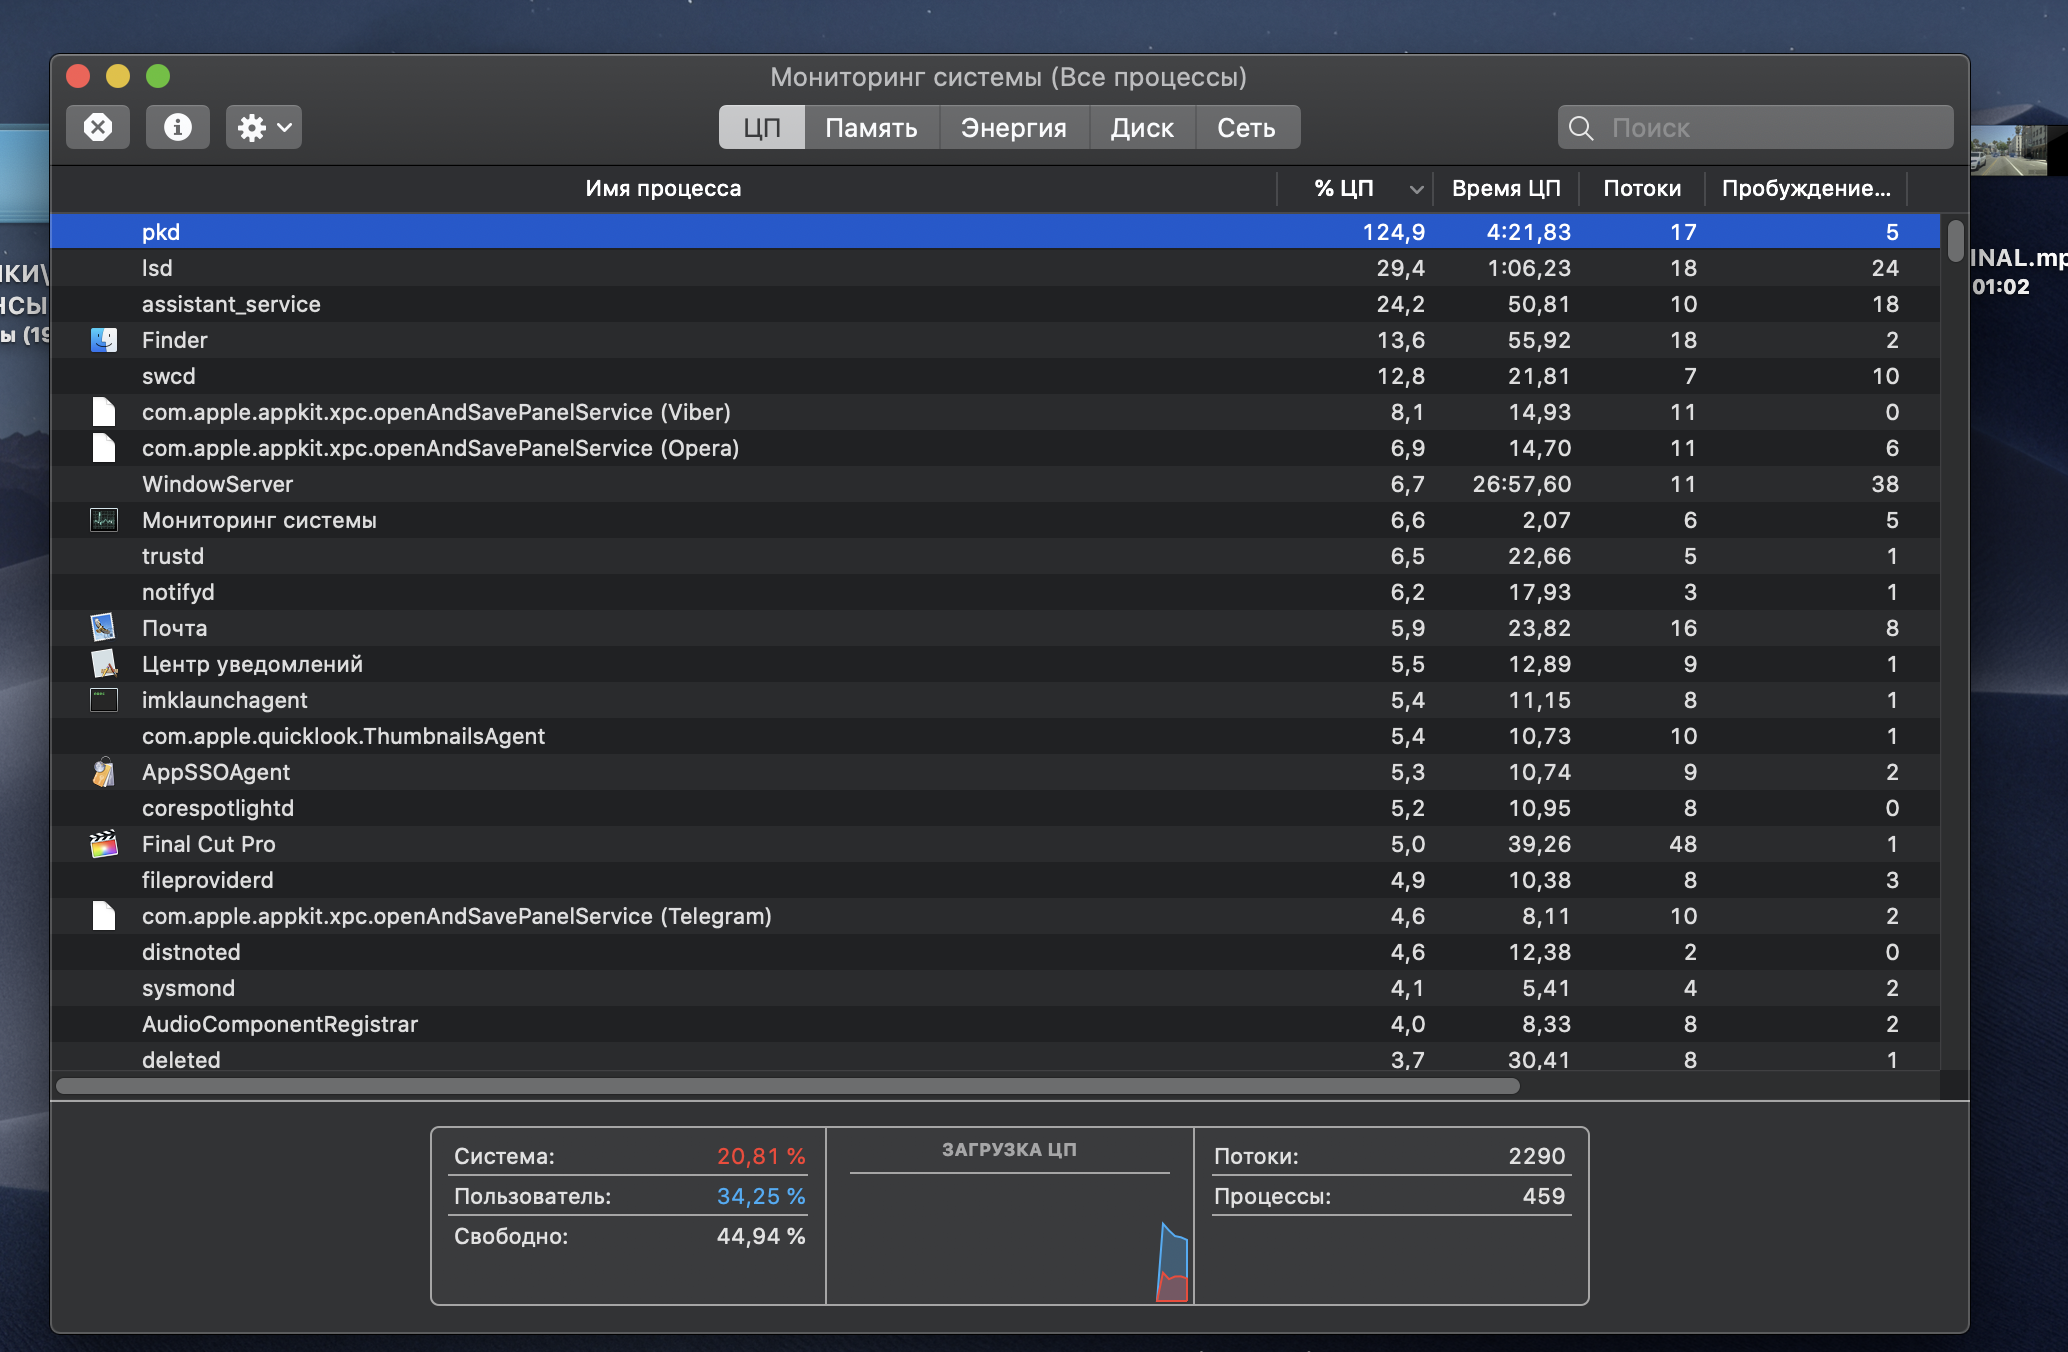
Task: Select the Сеть tab
Action: click(x=1246, y=128)
